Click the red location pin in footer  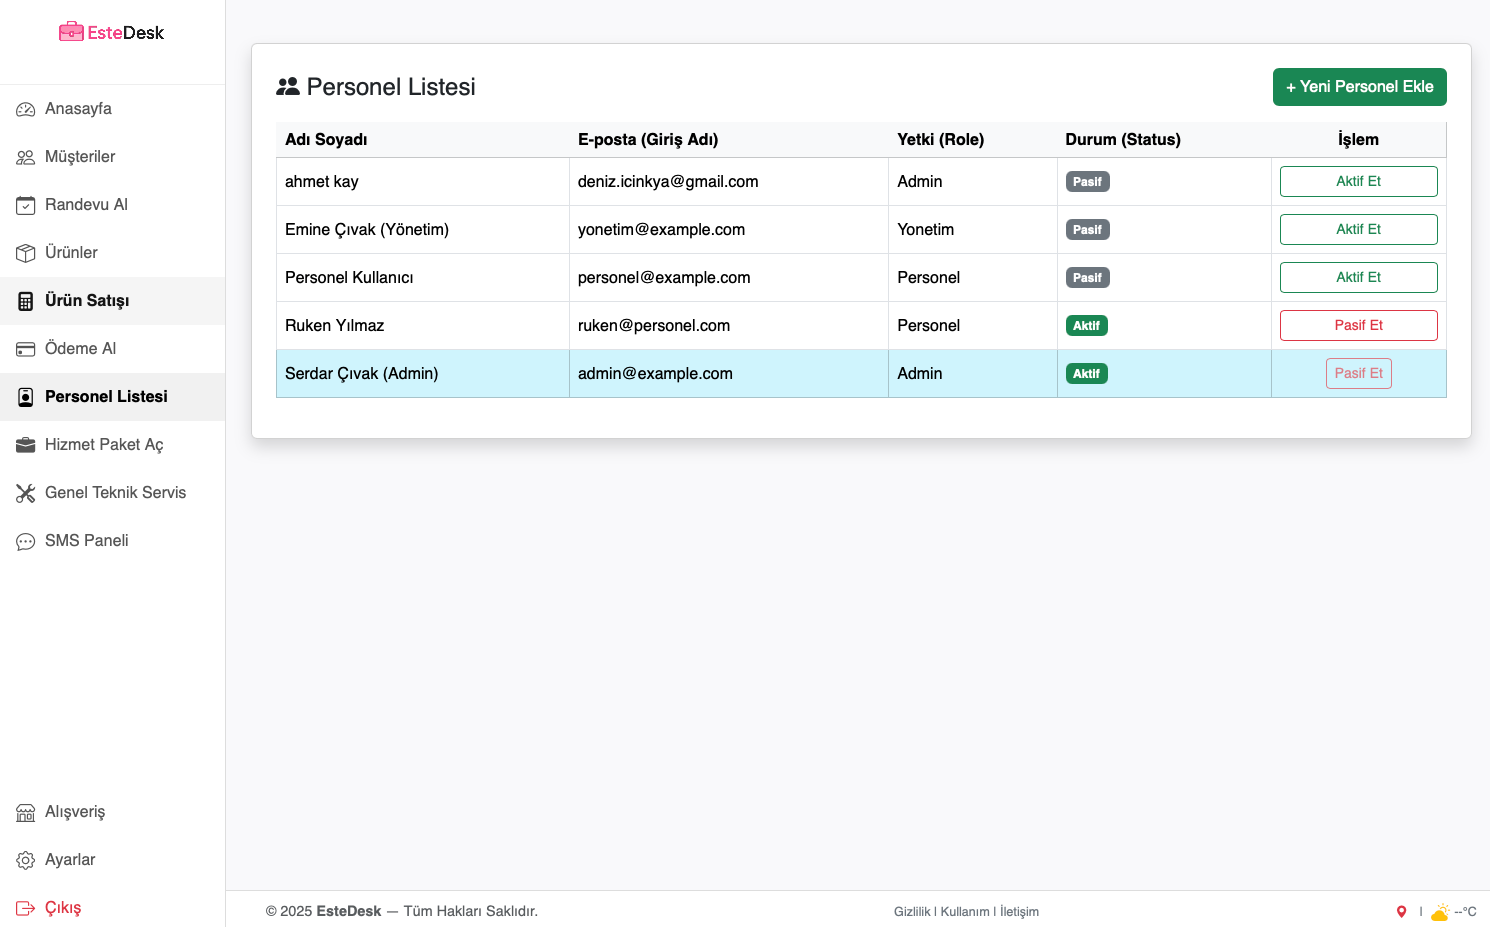[x=1401, y=911]
